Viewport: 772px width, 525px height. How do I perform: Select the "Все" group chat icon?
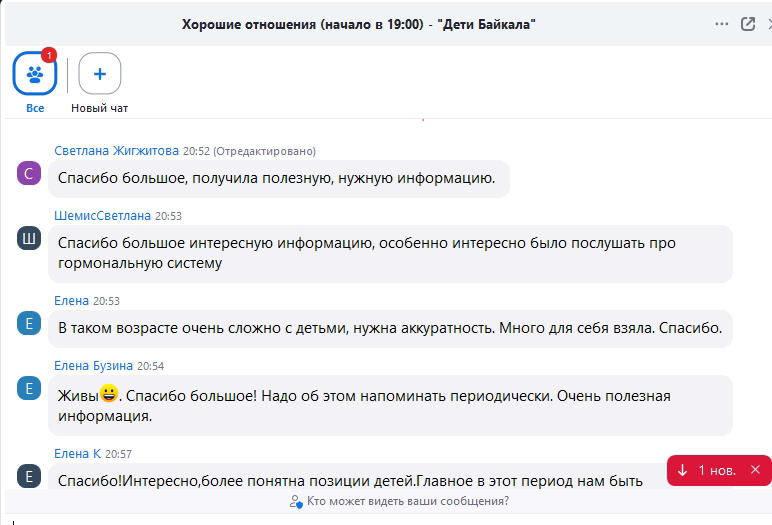pyautogui.click(x=34, y=73)
